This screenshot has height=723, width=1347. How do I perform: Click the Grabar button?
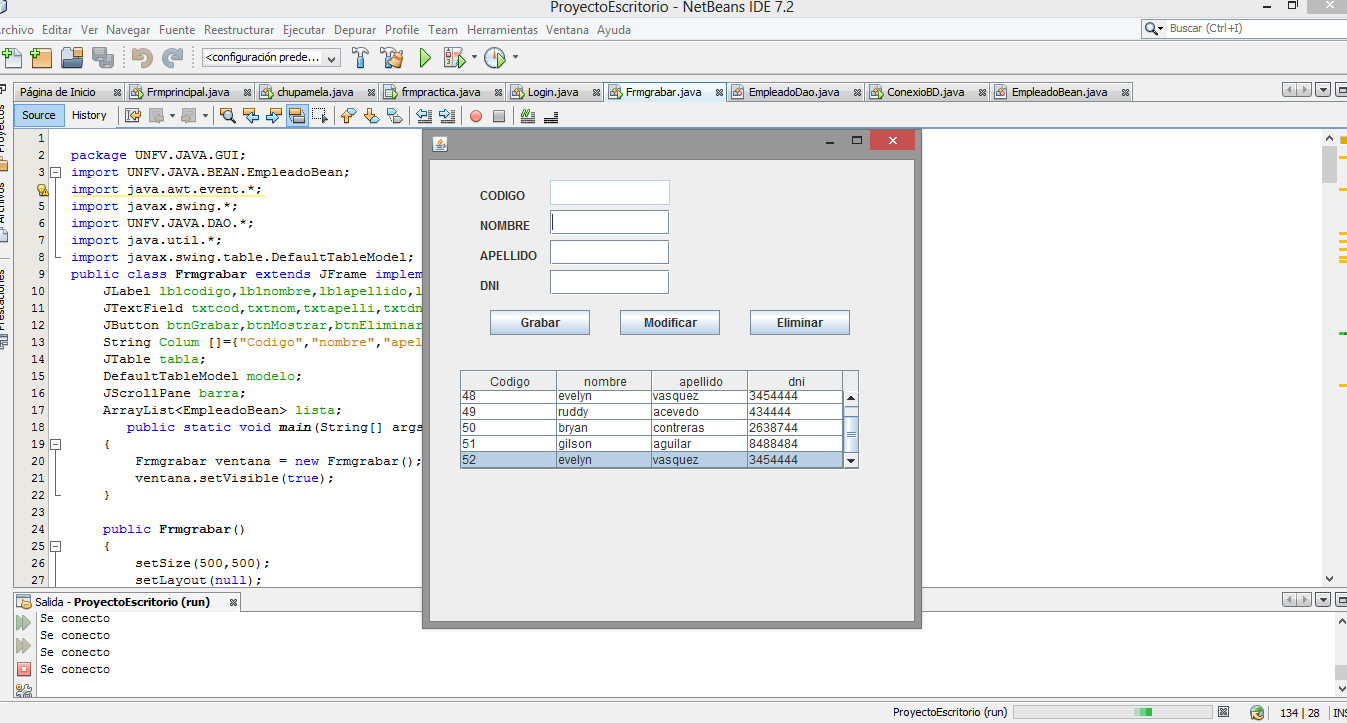[x=540, y=322]
